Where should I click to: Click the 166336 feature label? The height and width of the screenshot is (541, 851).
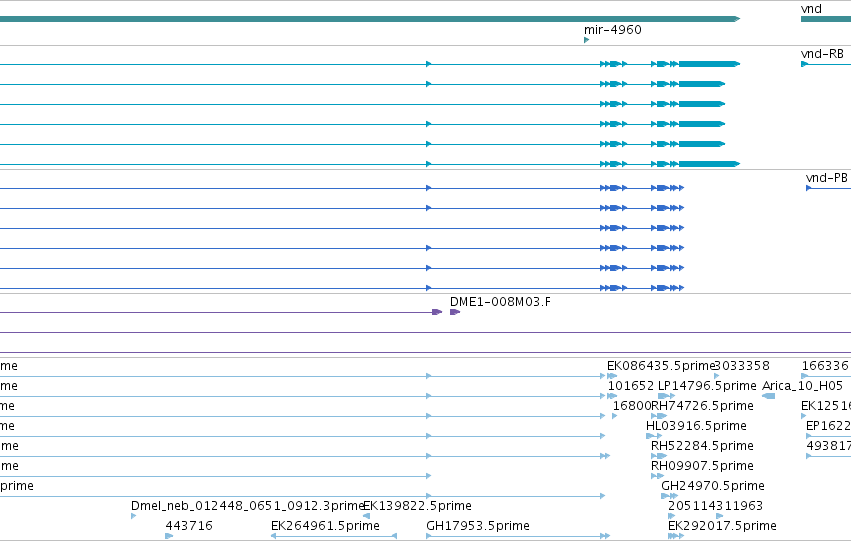(x=825, y=366)
